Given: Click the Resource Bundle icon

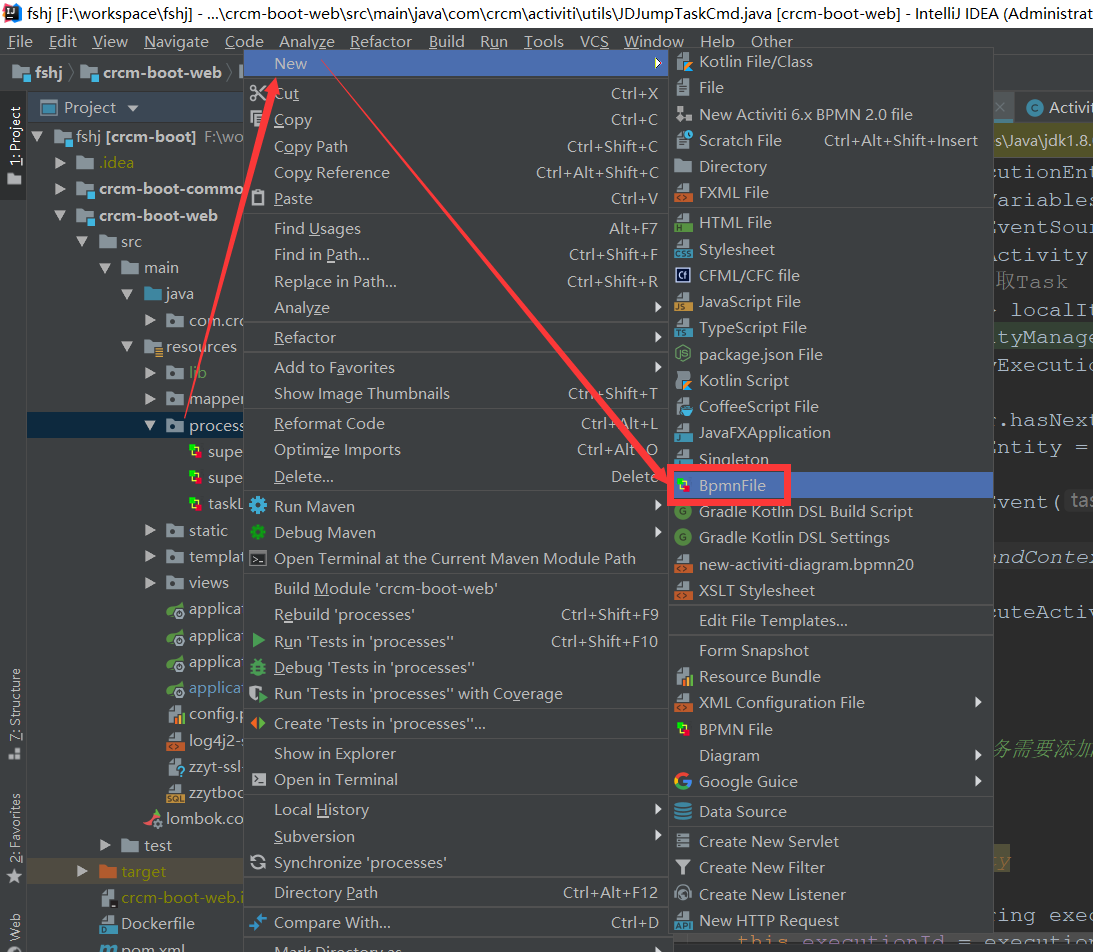Looking at the screenshot, I should 684,677.
